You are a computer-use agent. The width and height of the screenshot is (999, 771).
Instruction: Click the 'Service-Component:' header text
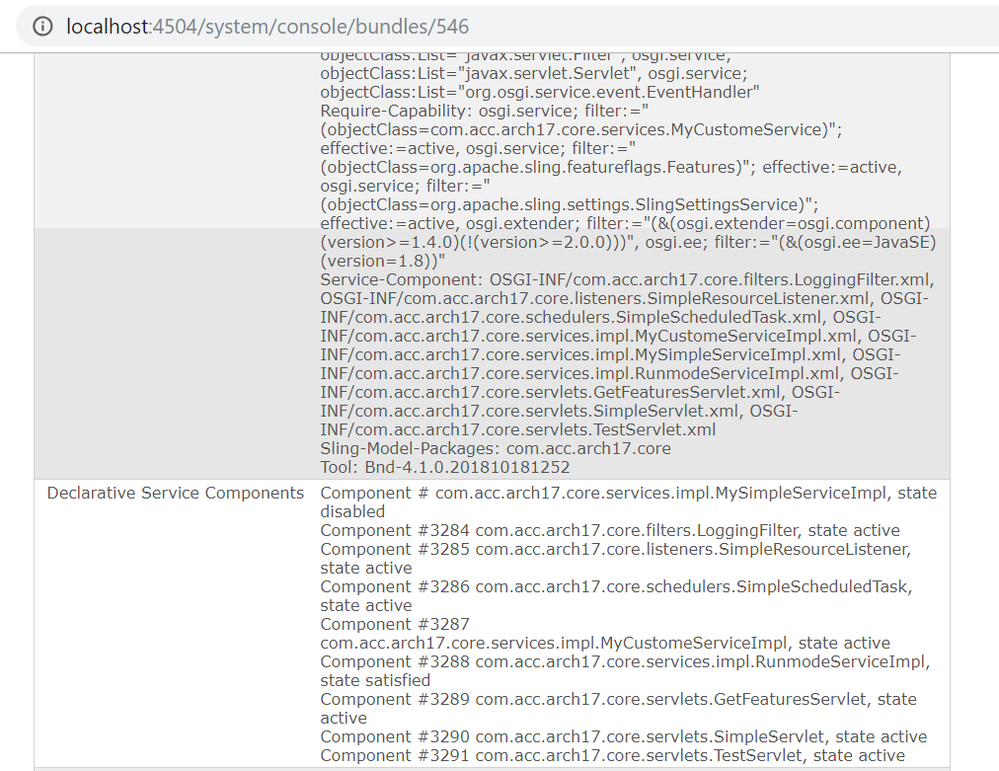[x=402, y=280]
